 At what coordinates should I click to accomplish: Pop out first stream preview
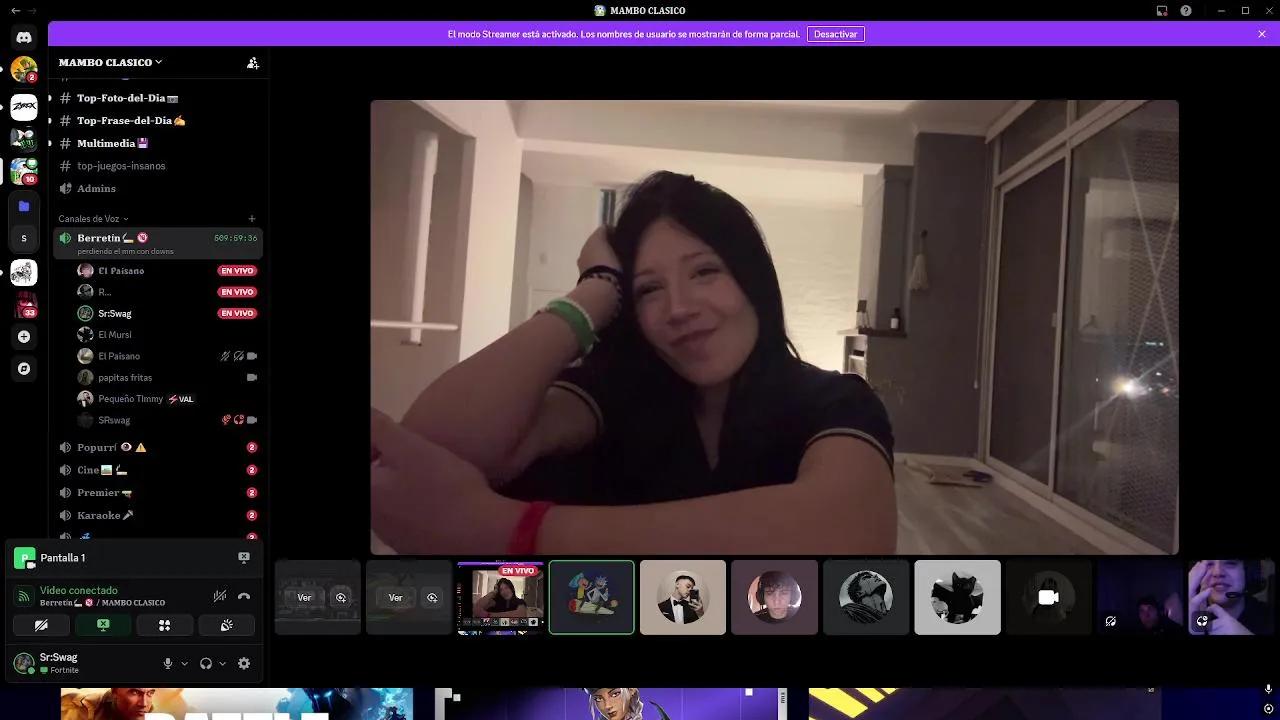pos(341,597)
